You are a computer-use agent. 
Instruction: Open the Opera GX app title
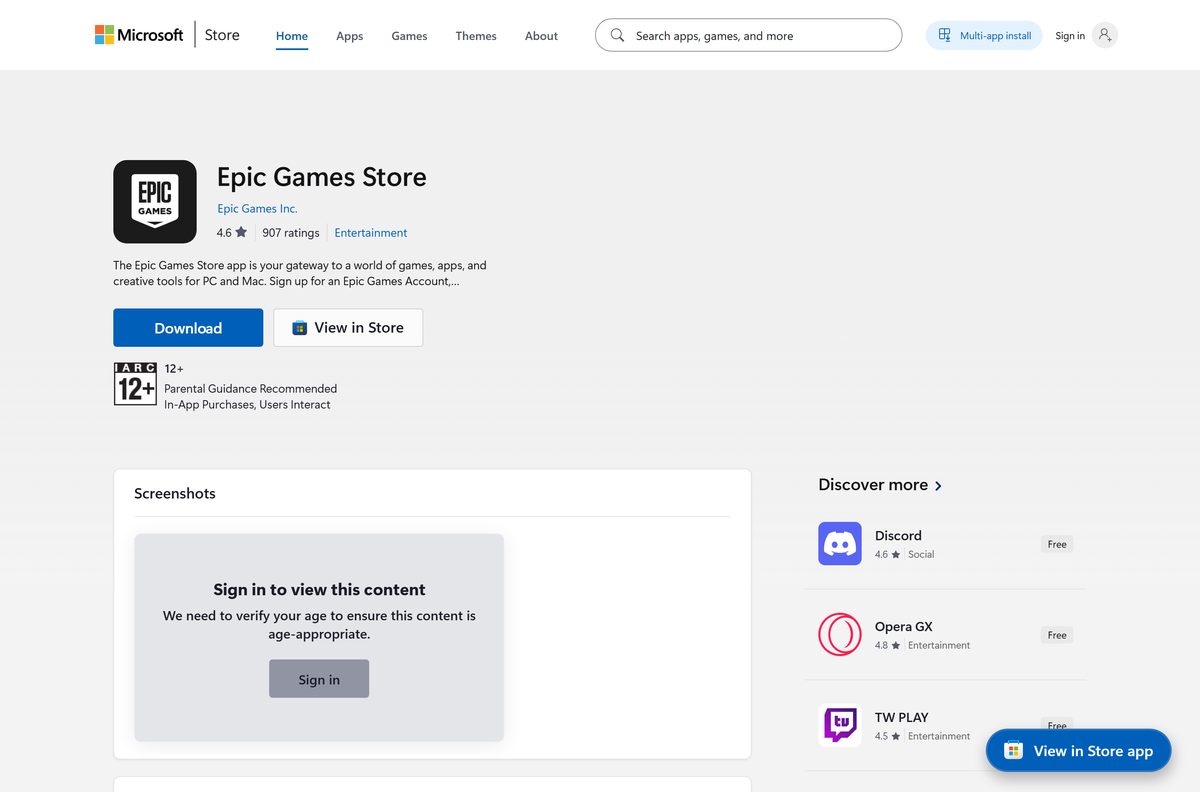(904, 627)
